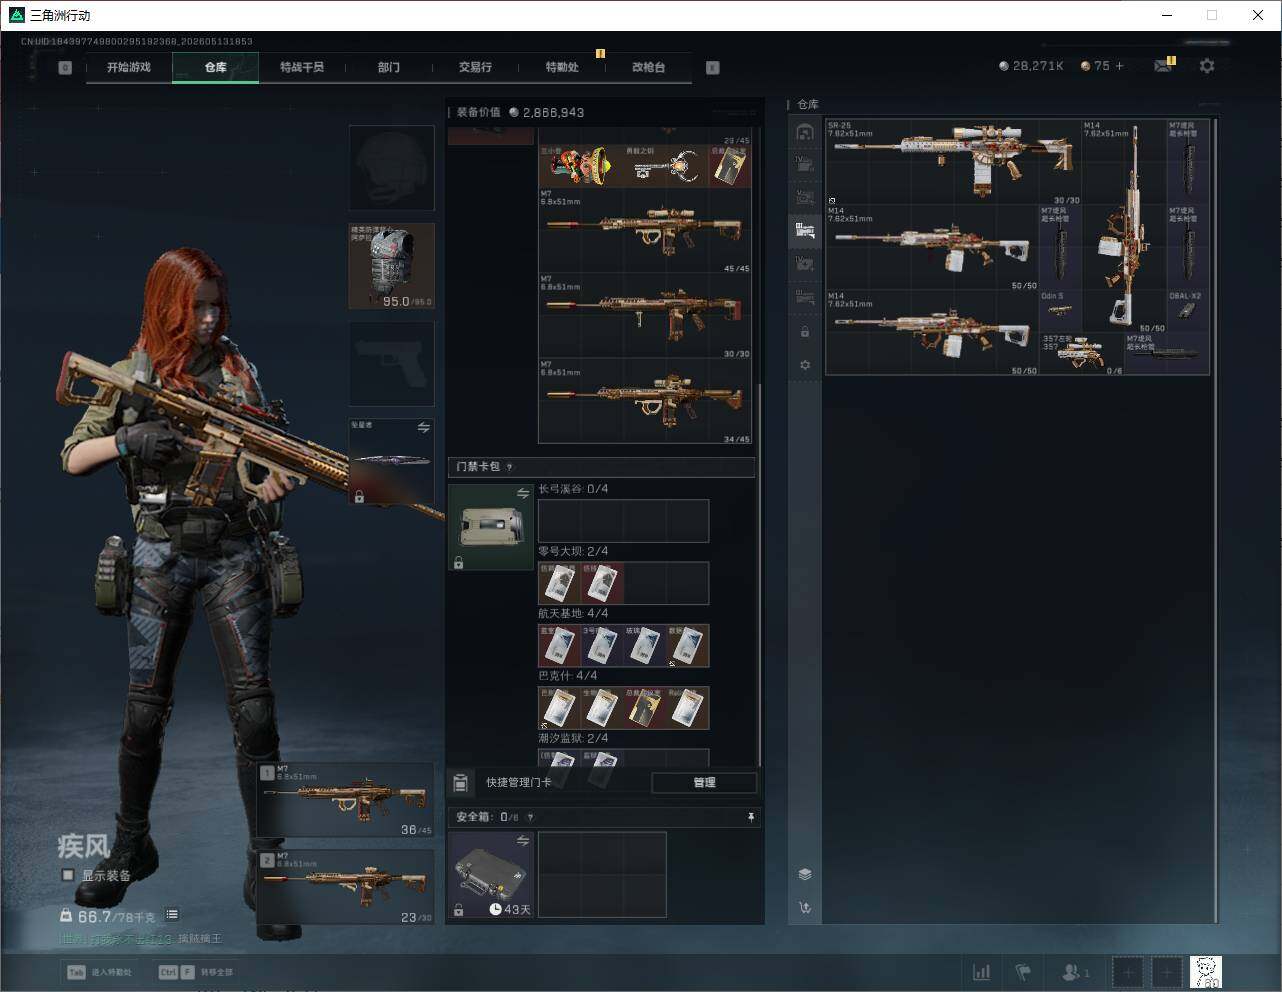This screenshot has height=992, width=1282.
Task: Click the locked stash slot icon
Action: 805,331
